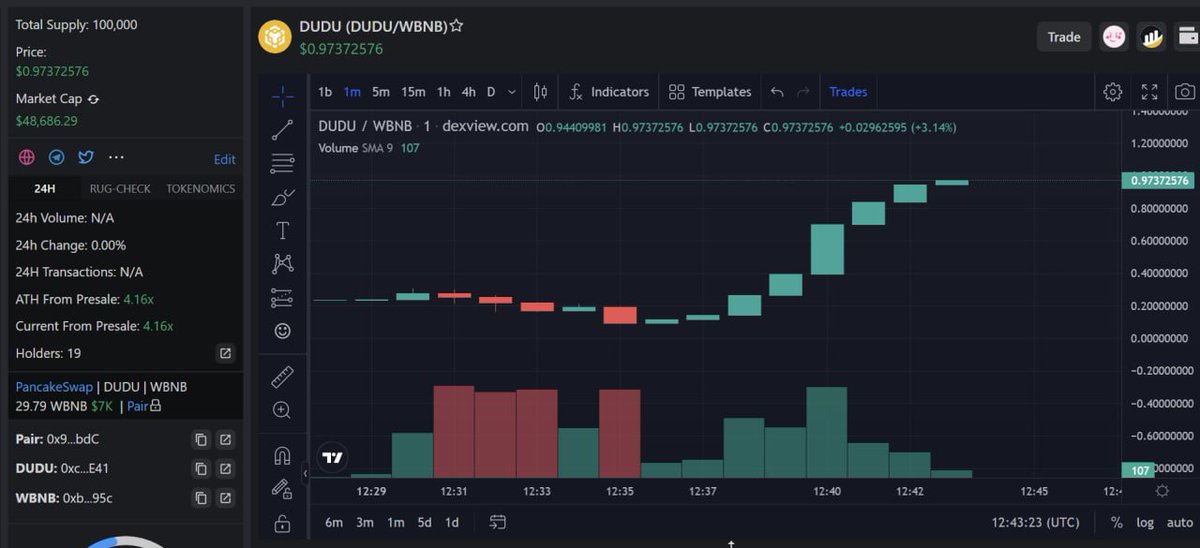Open the go to date calendar
This screenshot has width=1200, height=548.
(497, 522)
